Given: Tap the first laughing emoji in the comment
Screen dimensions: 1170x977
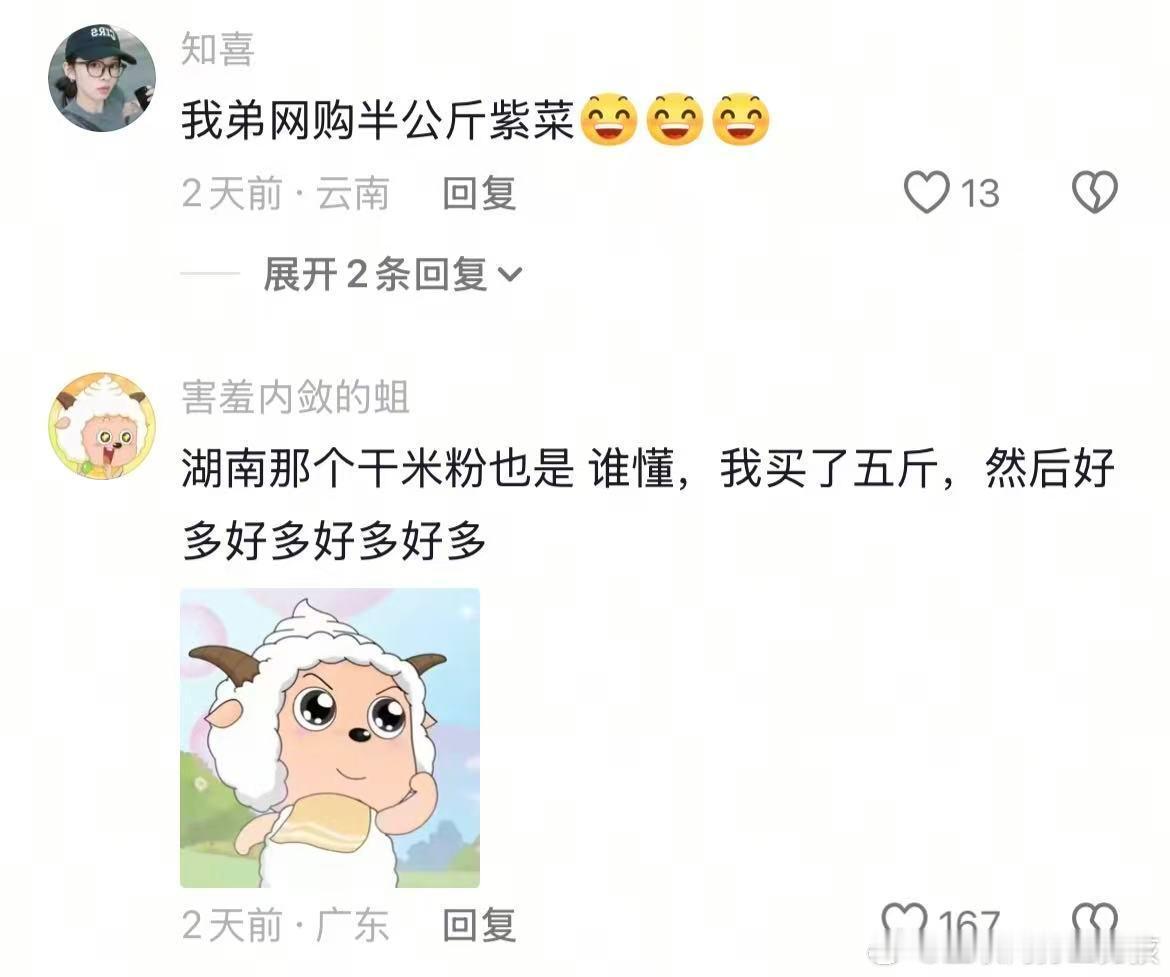Looking at the screenshot, I should click(609, 119).
